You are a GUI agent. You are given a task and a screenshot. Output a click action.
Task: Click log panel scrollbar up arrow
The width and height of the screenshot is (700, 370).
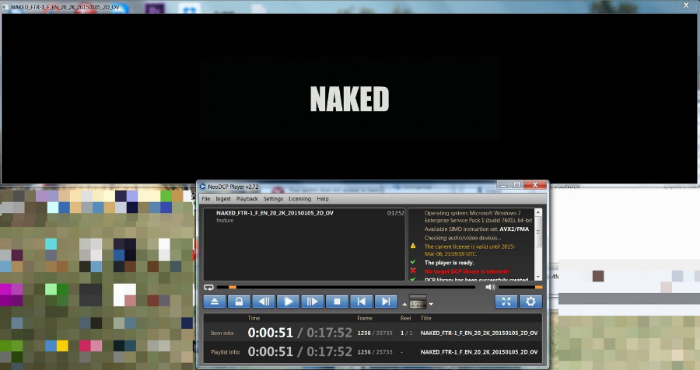538,212
